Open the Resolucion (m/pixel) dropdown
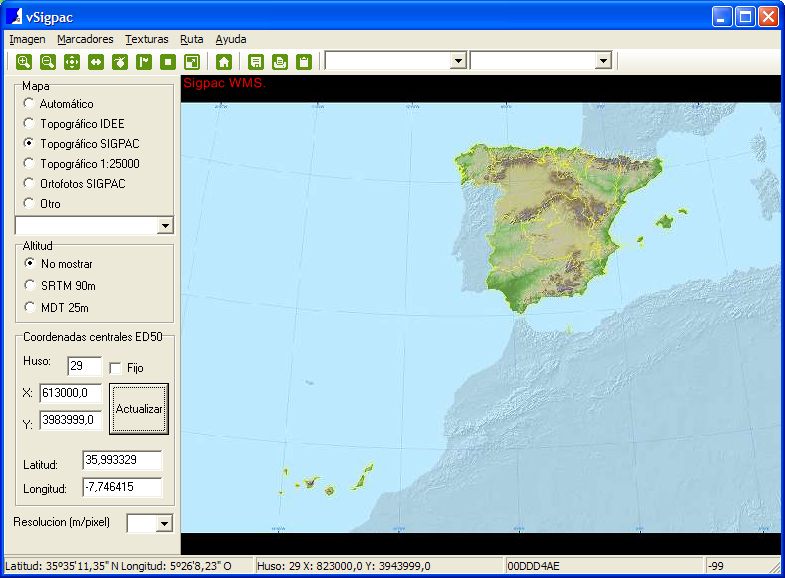 164,523
